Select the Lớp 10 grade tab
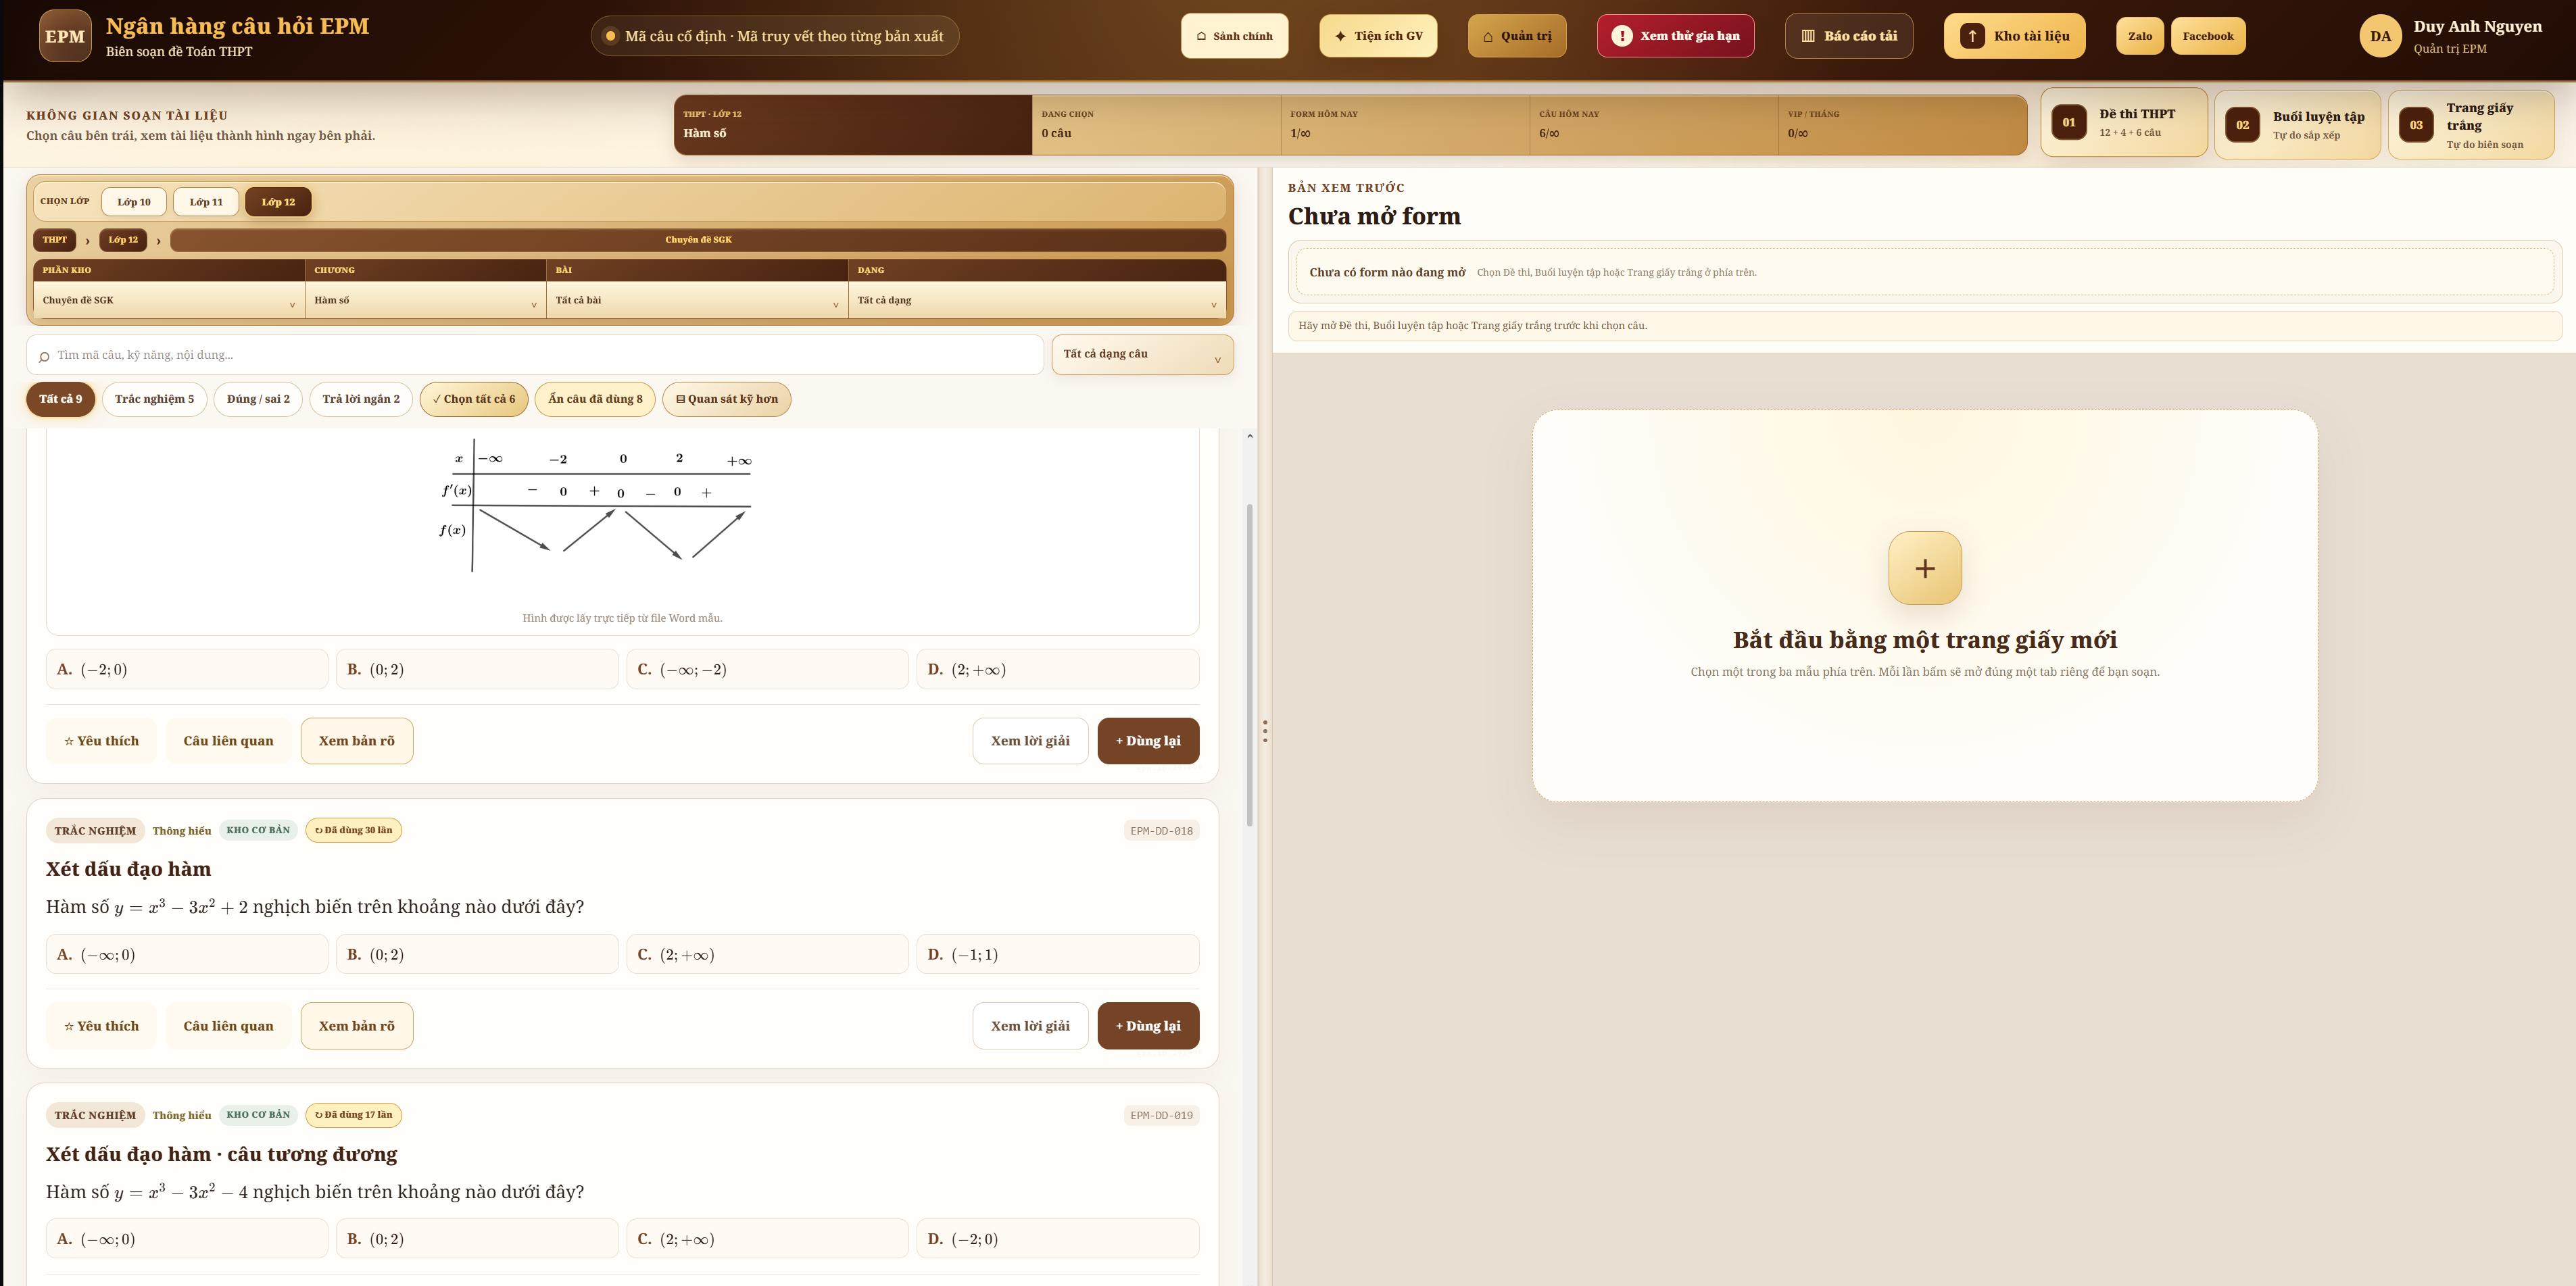 click(134, 202)
